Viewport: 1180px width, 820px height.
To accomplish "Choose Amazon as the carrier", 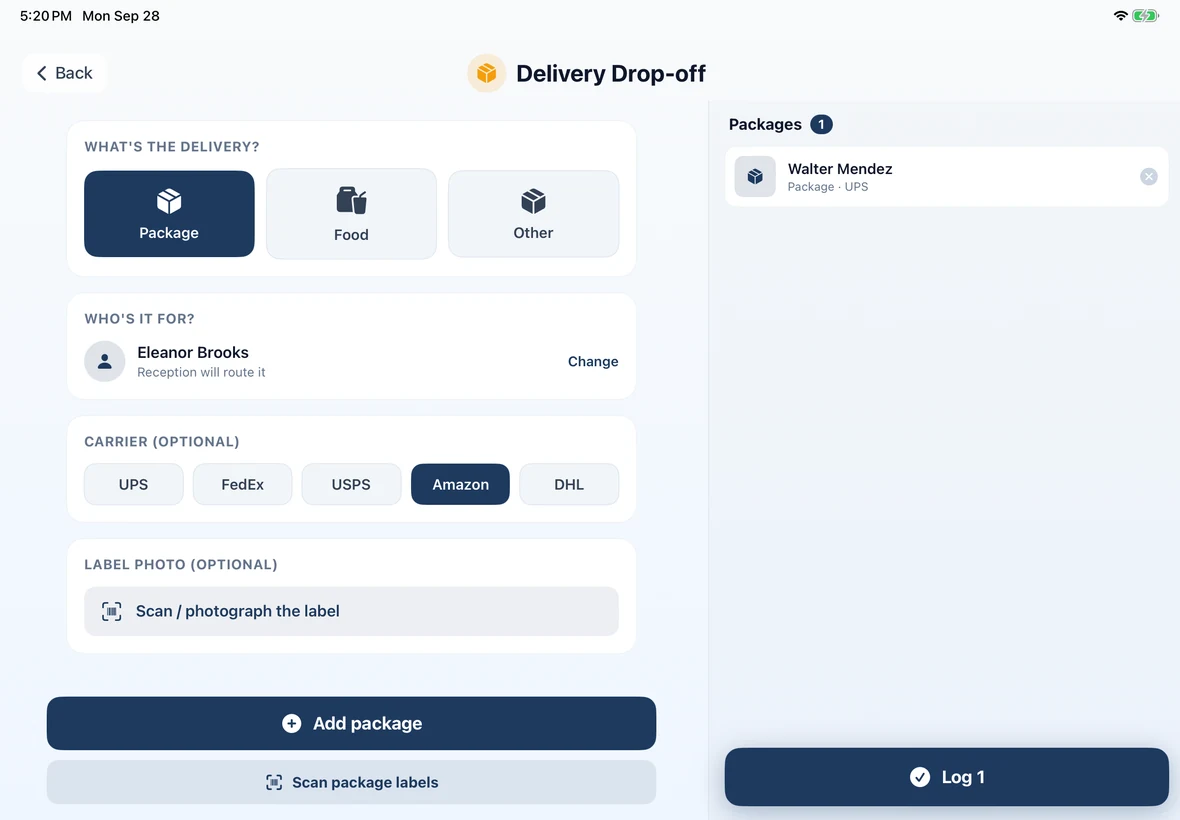I will [460, 484].
